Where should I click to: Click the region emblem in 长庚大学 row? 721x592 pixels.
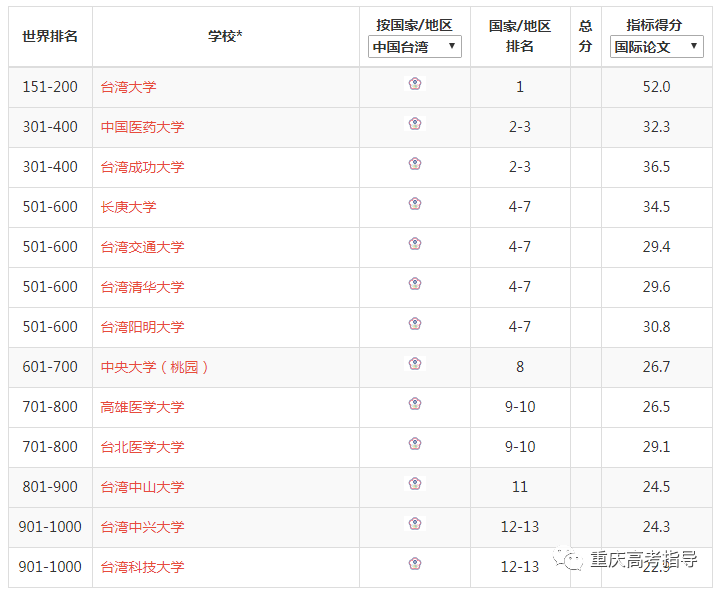pyautogui.click(x=415, y=203)
